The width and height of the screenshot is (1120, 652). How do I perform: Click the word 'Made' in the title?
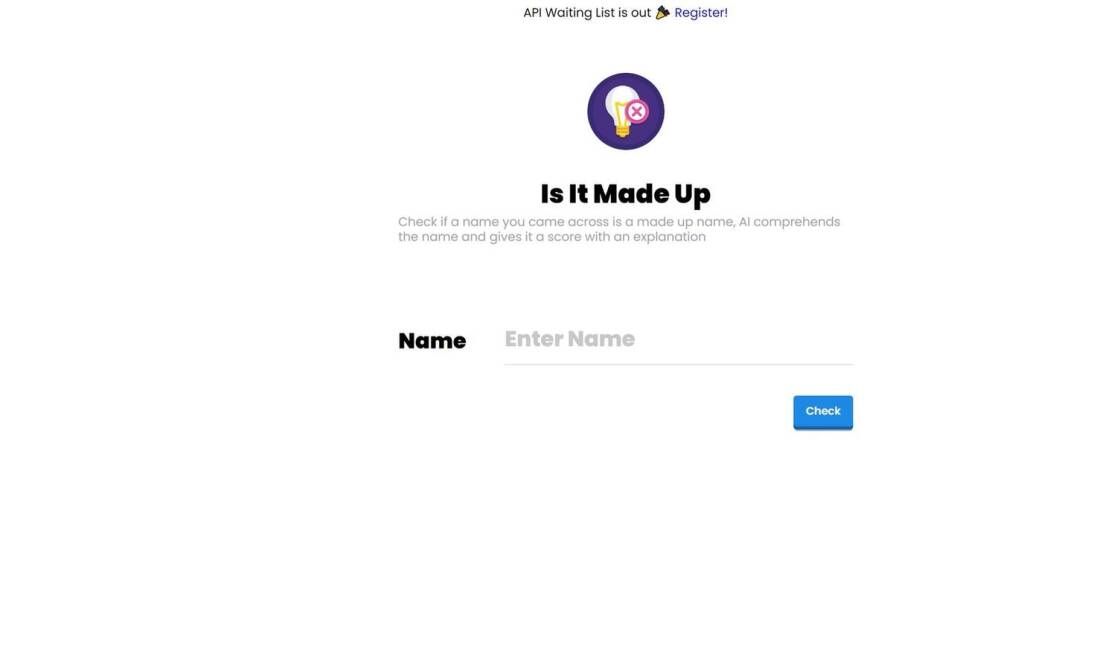[631, 194]
